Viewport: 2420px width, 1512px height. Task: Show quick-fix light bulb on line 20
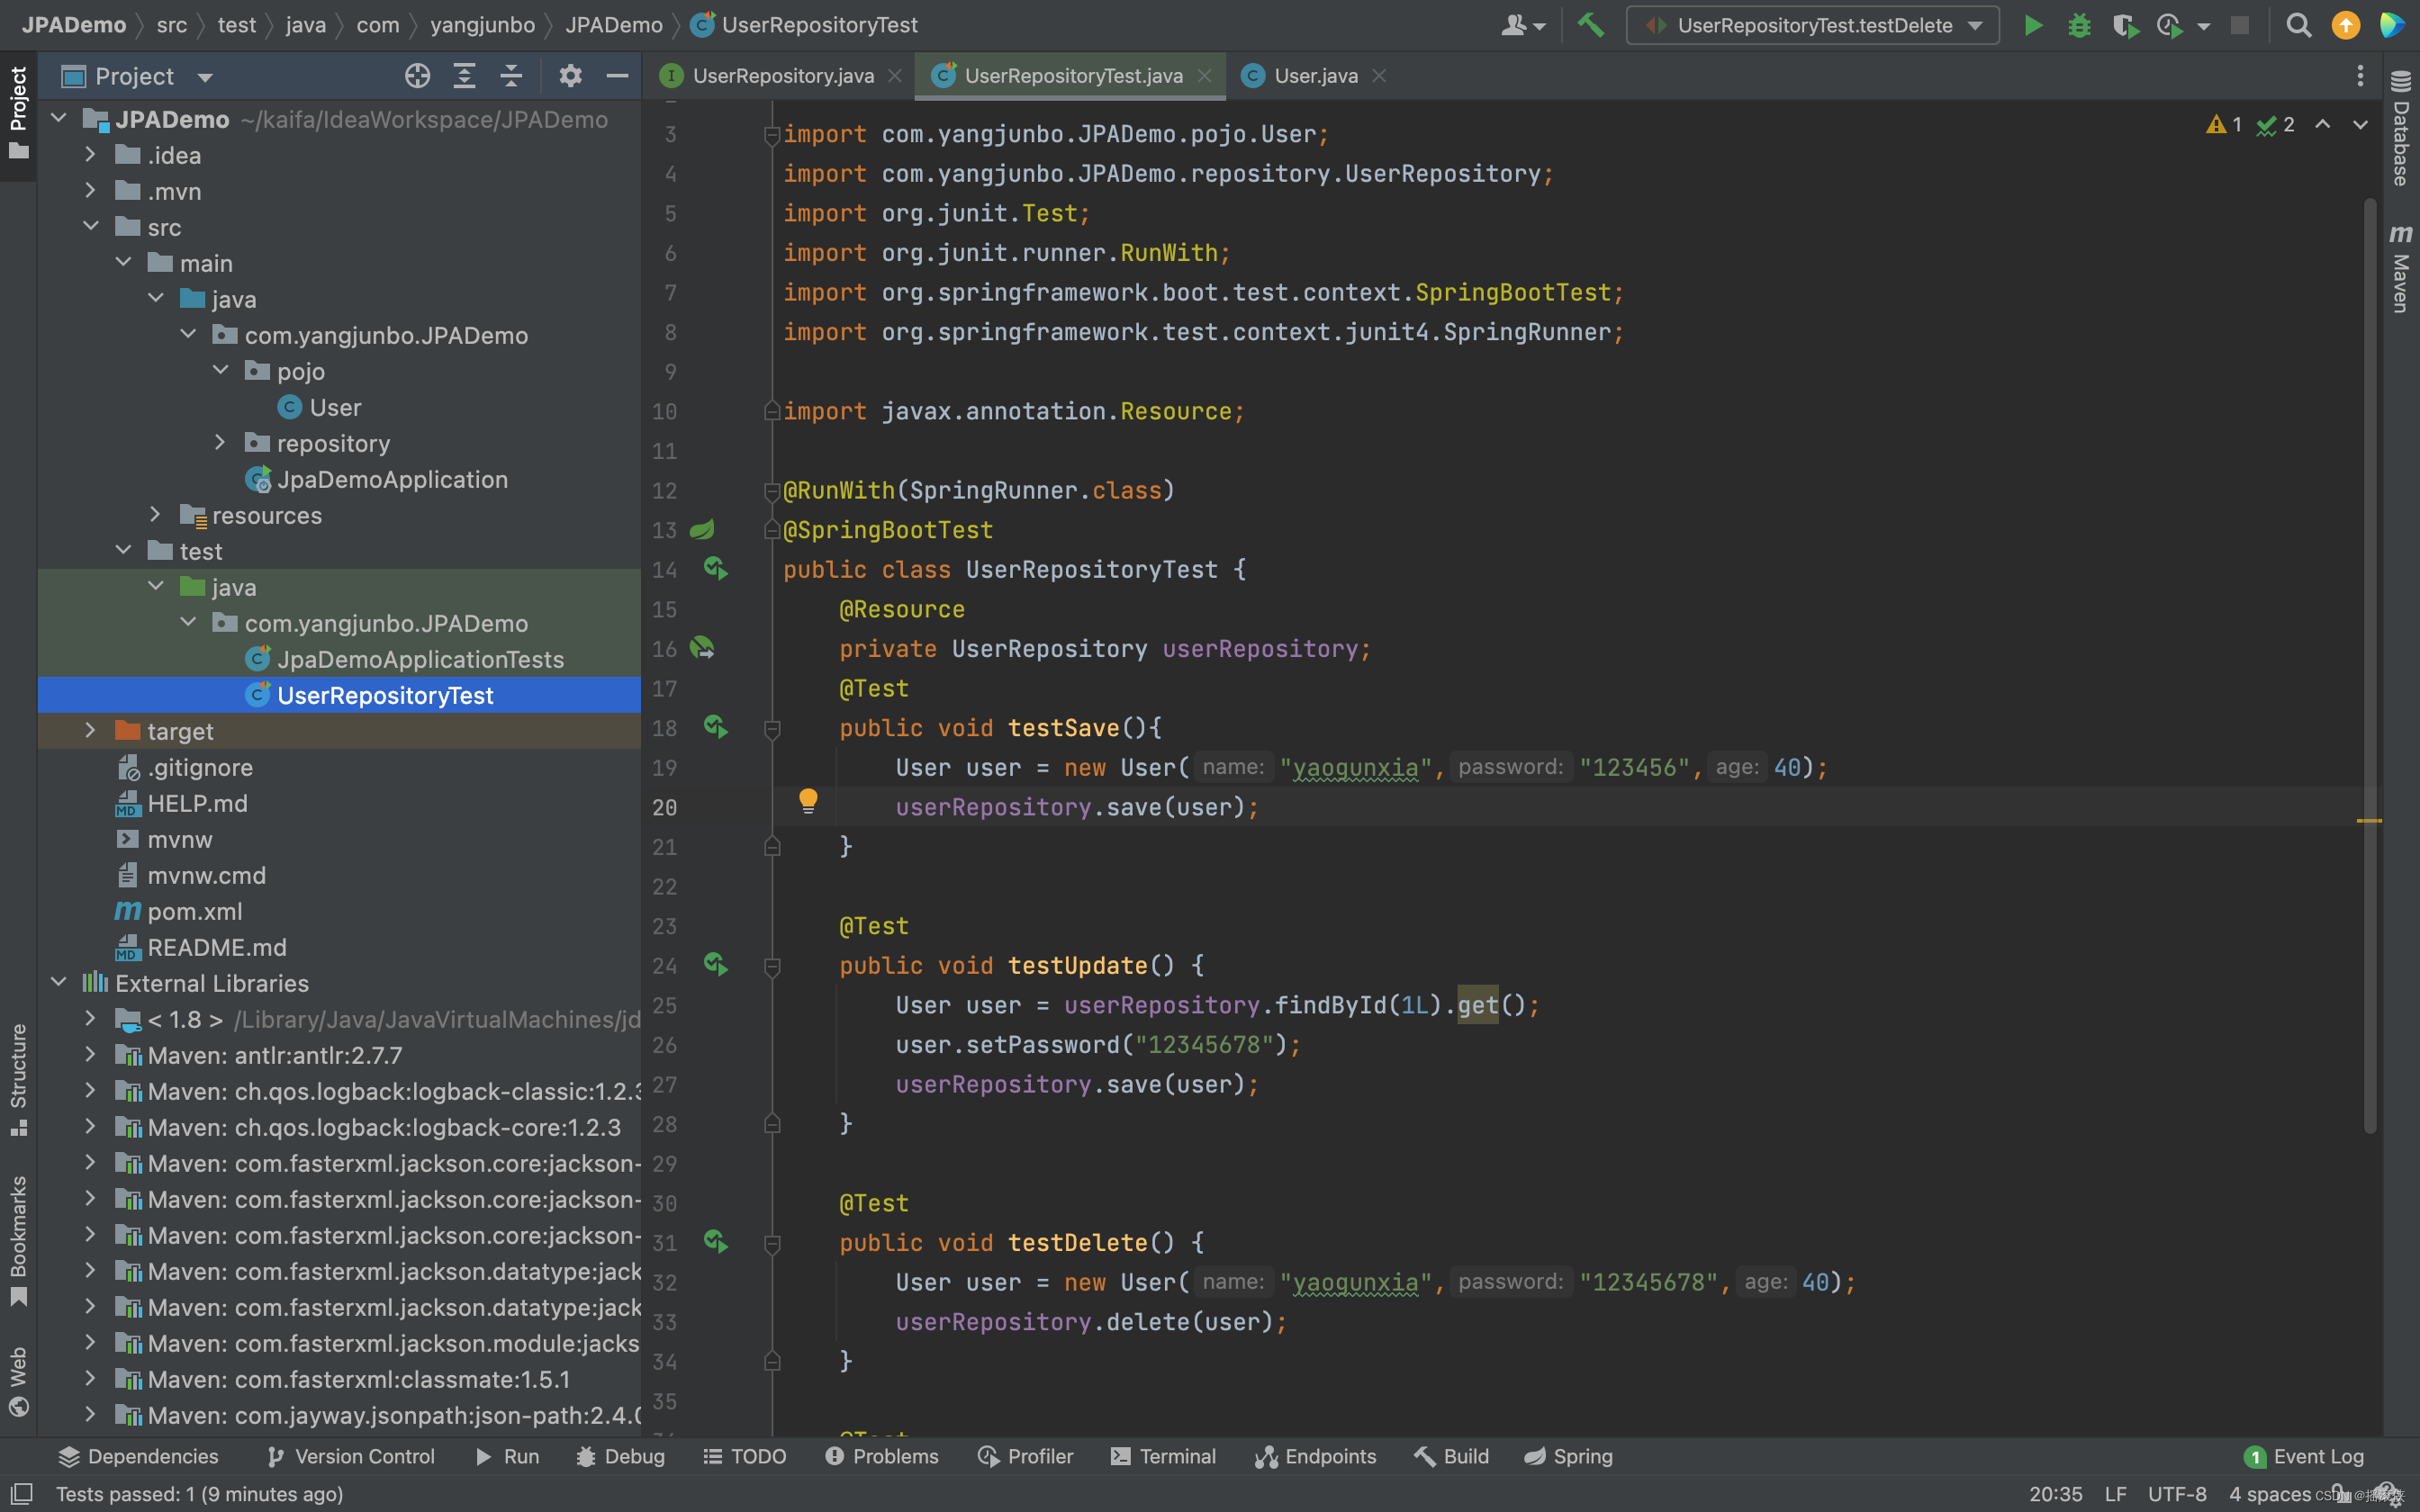click(808, 800)
